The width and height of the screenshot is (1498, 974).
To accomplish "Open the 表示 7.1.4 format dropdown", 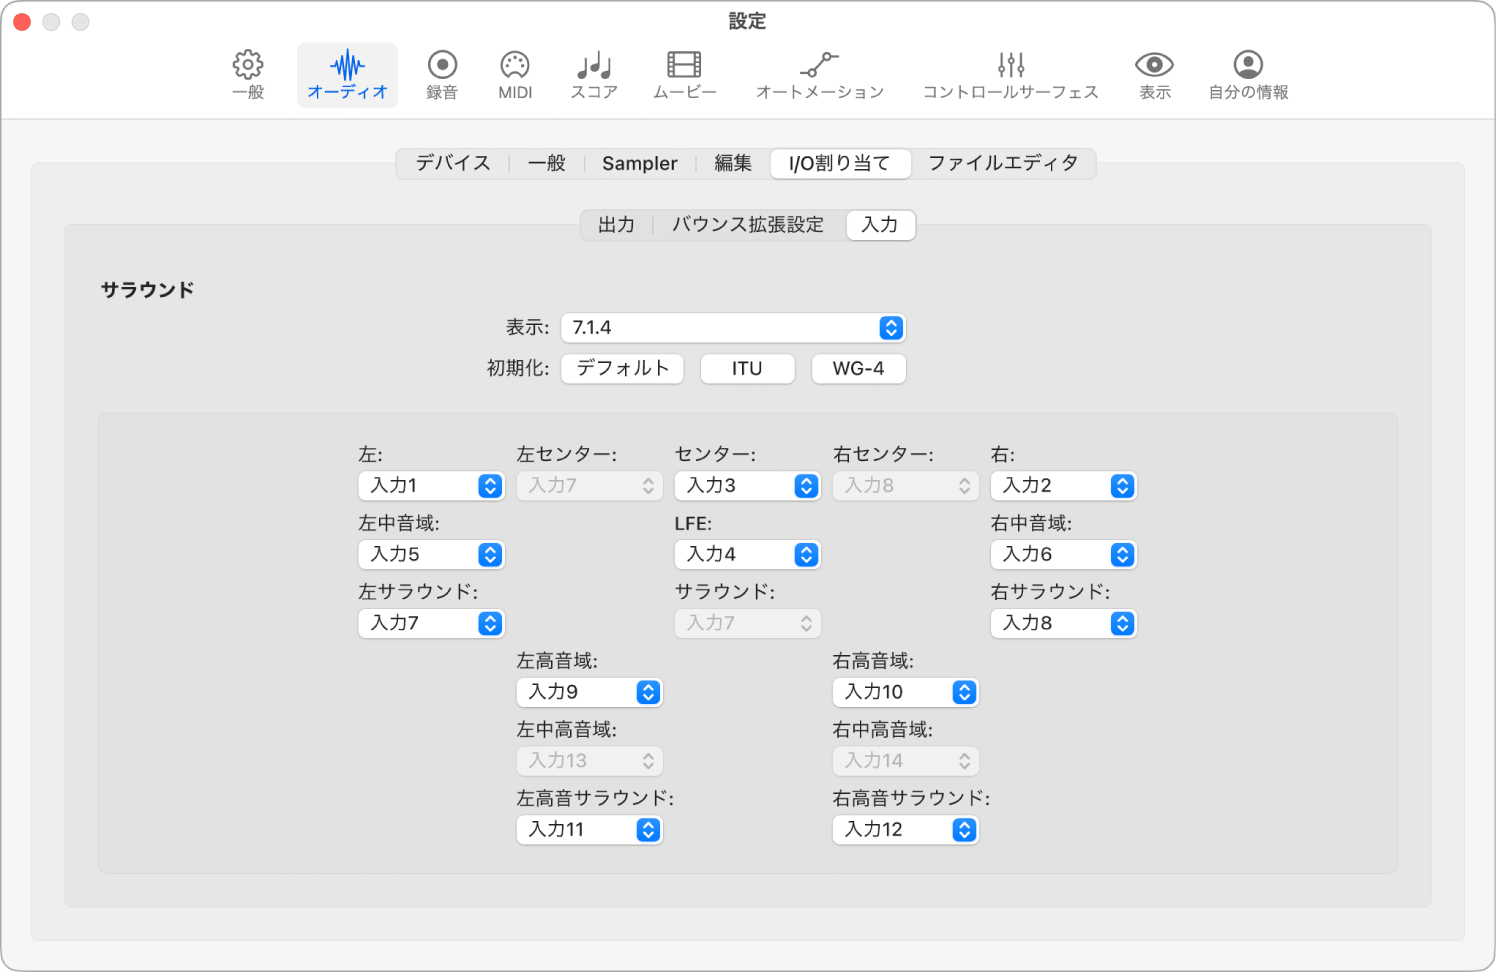I will click(x=733, y=328).
